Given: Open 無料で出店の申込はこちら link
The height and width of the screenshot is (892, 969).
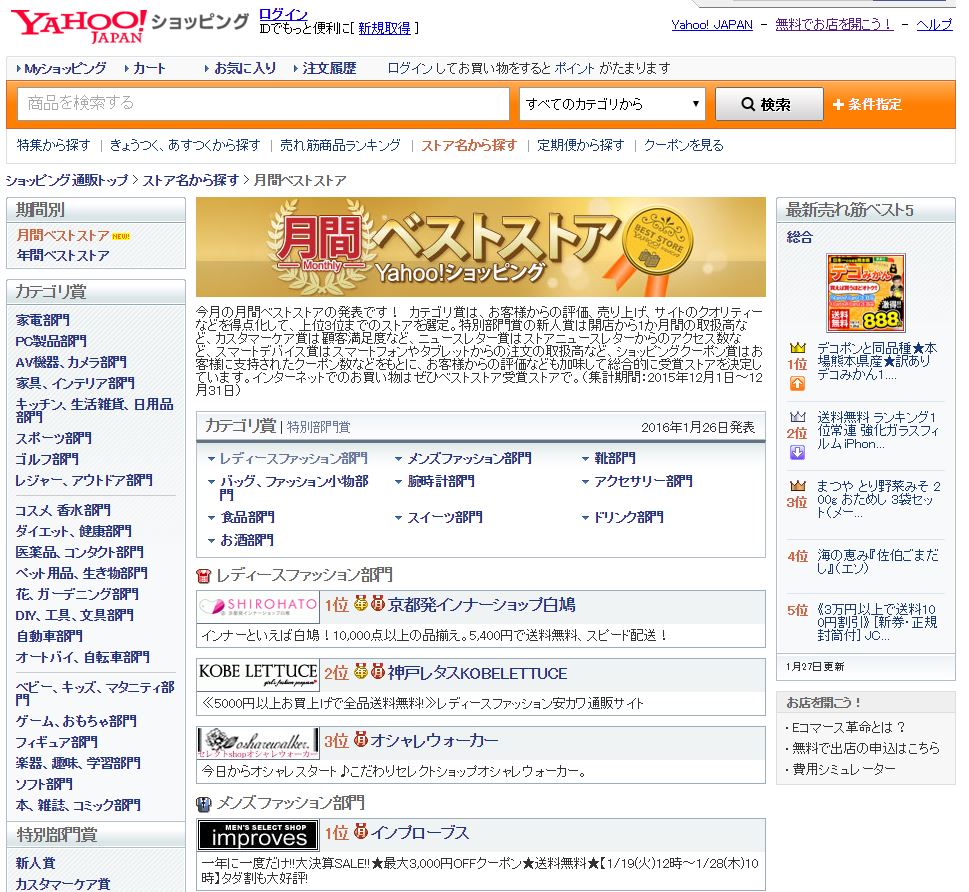Looking at the screenshot, I should [x=866, y=749].
